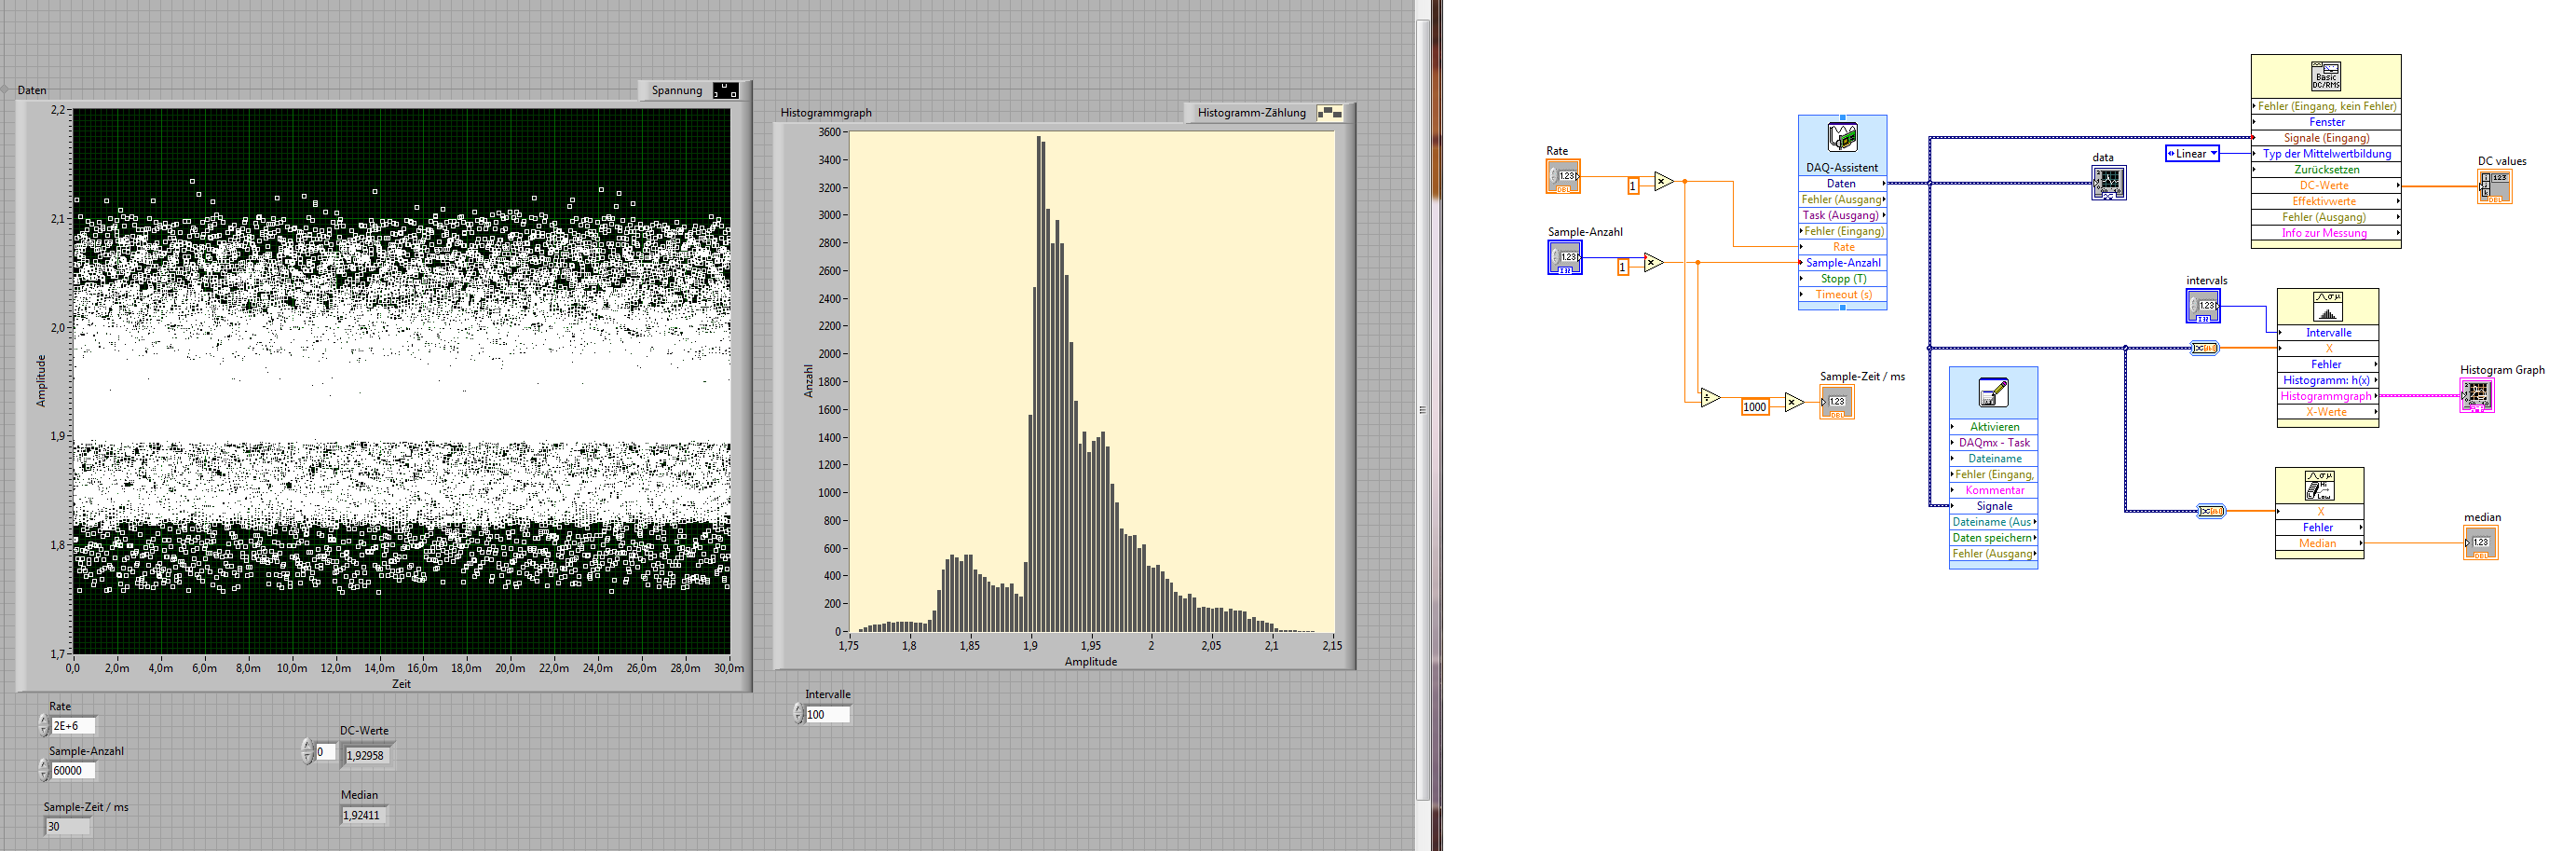The width and height of the screenshot is (2576, 851).
Task: Select the intervals control terminal
Action: coord(2203,306)
